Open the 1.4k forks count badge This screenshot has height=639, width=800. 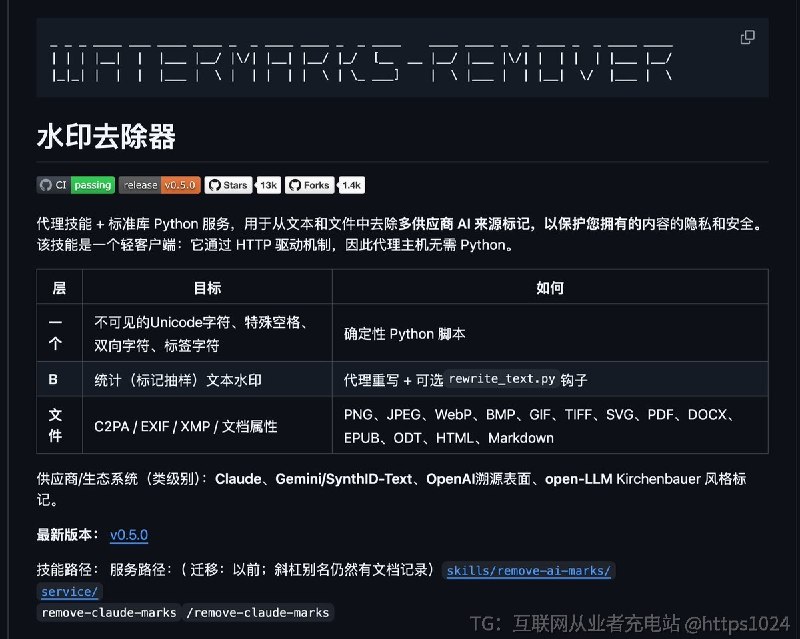[352, 185]
